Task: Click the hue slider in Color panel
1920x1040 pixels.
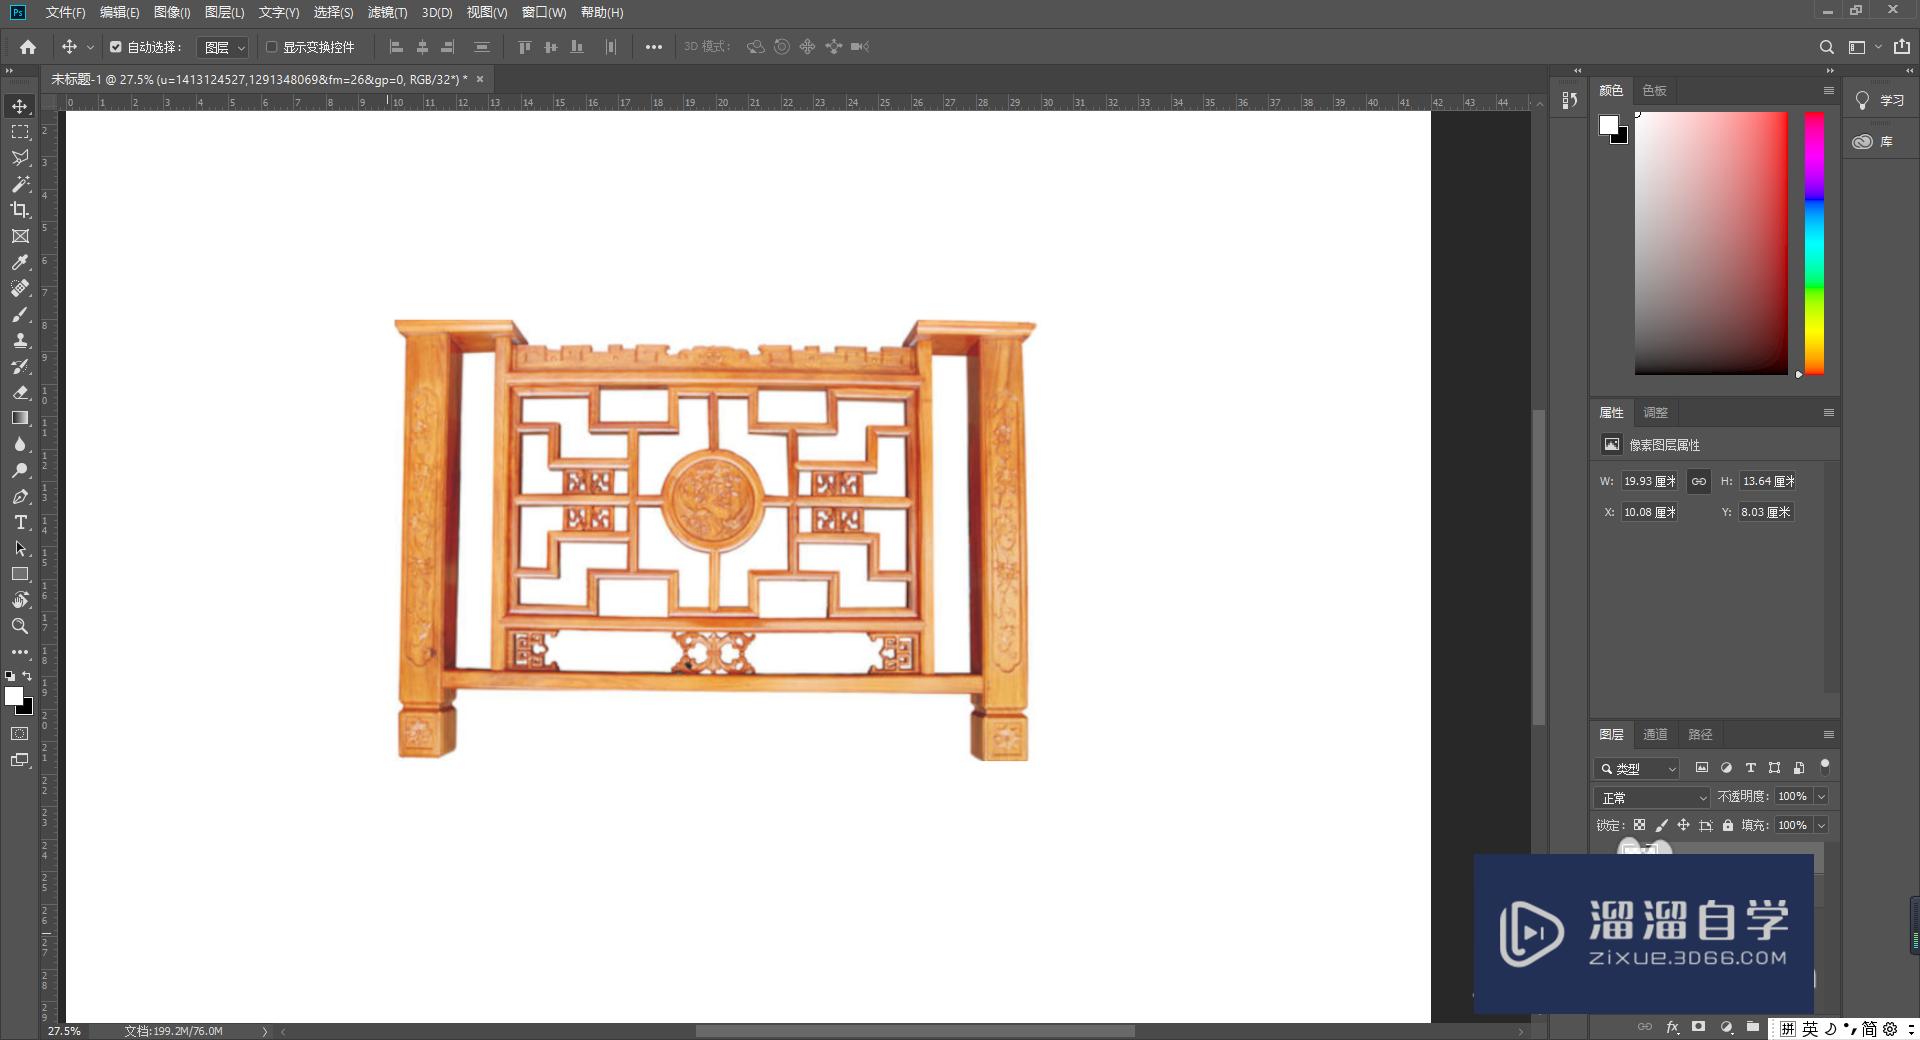Action: pos(1814,243)
